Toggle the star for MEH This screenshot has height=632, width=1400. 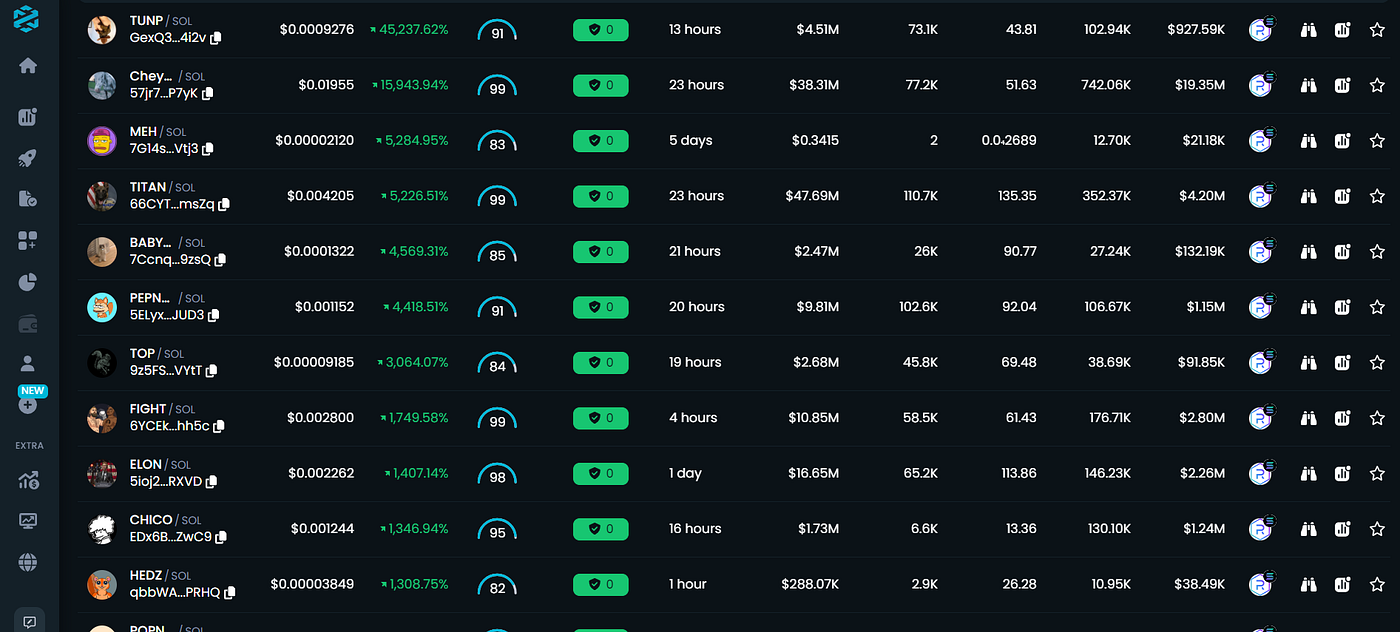[1377, 141]
